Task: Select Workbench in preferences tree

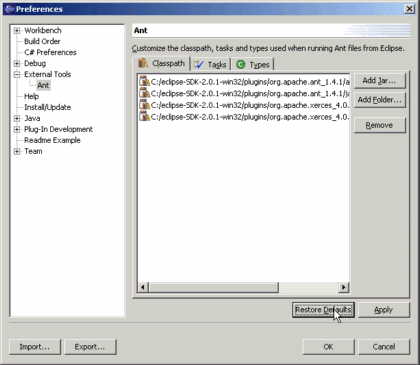Action: click(x=43, y=30)
